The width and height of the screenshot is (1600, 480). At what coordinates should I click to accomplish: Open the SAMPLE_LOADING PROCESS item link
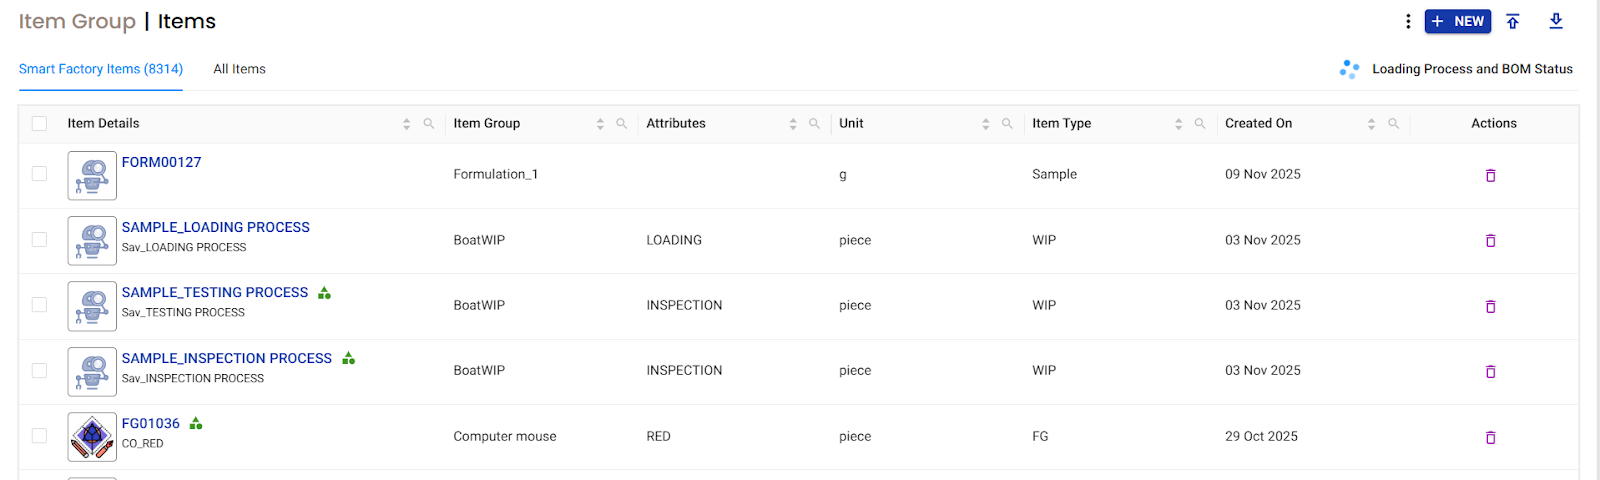click(x=215, y=227)
